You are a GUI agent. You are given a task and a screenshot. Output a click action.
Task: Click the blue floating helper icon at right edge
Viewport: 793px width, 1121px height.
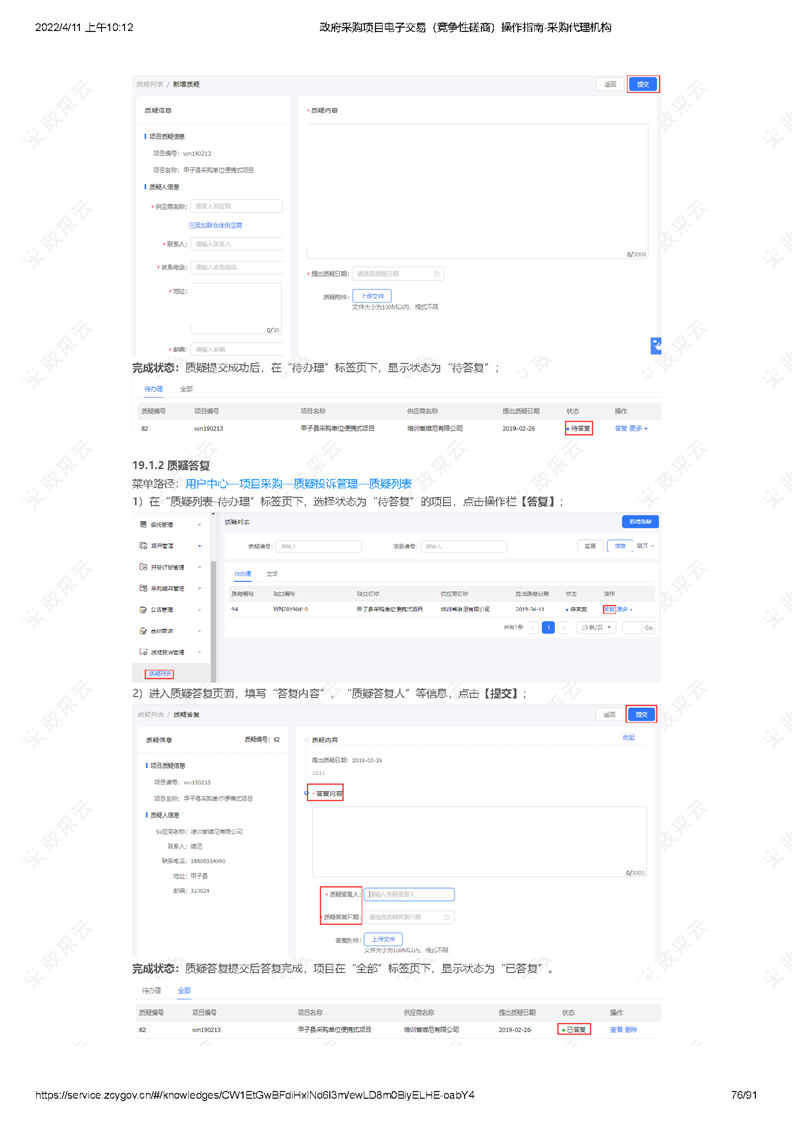655,345
